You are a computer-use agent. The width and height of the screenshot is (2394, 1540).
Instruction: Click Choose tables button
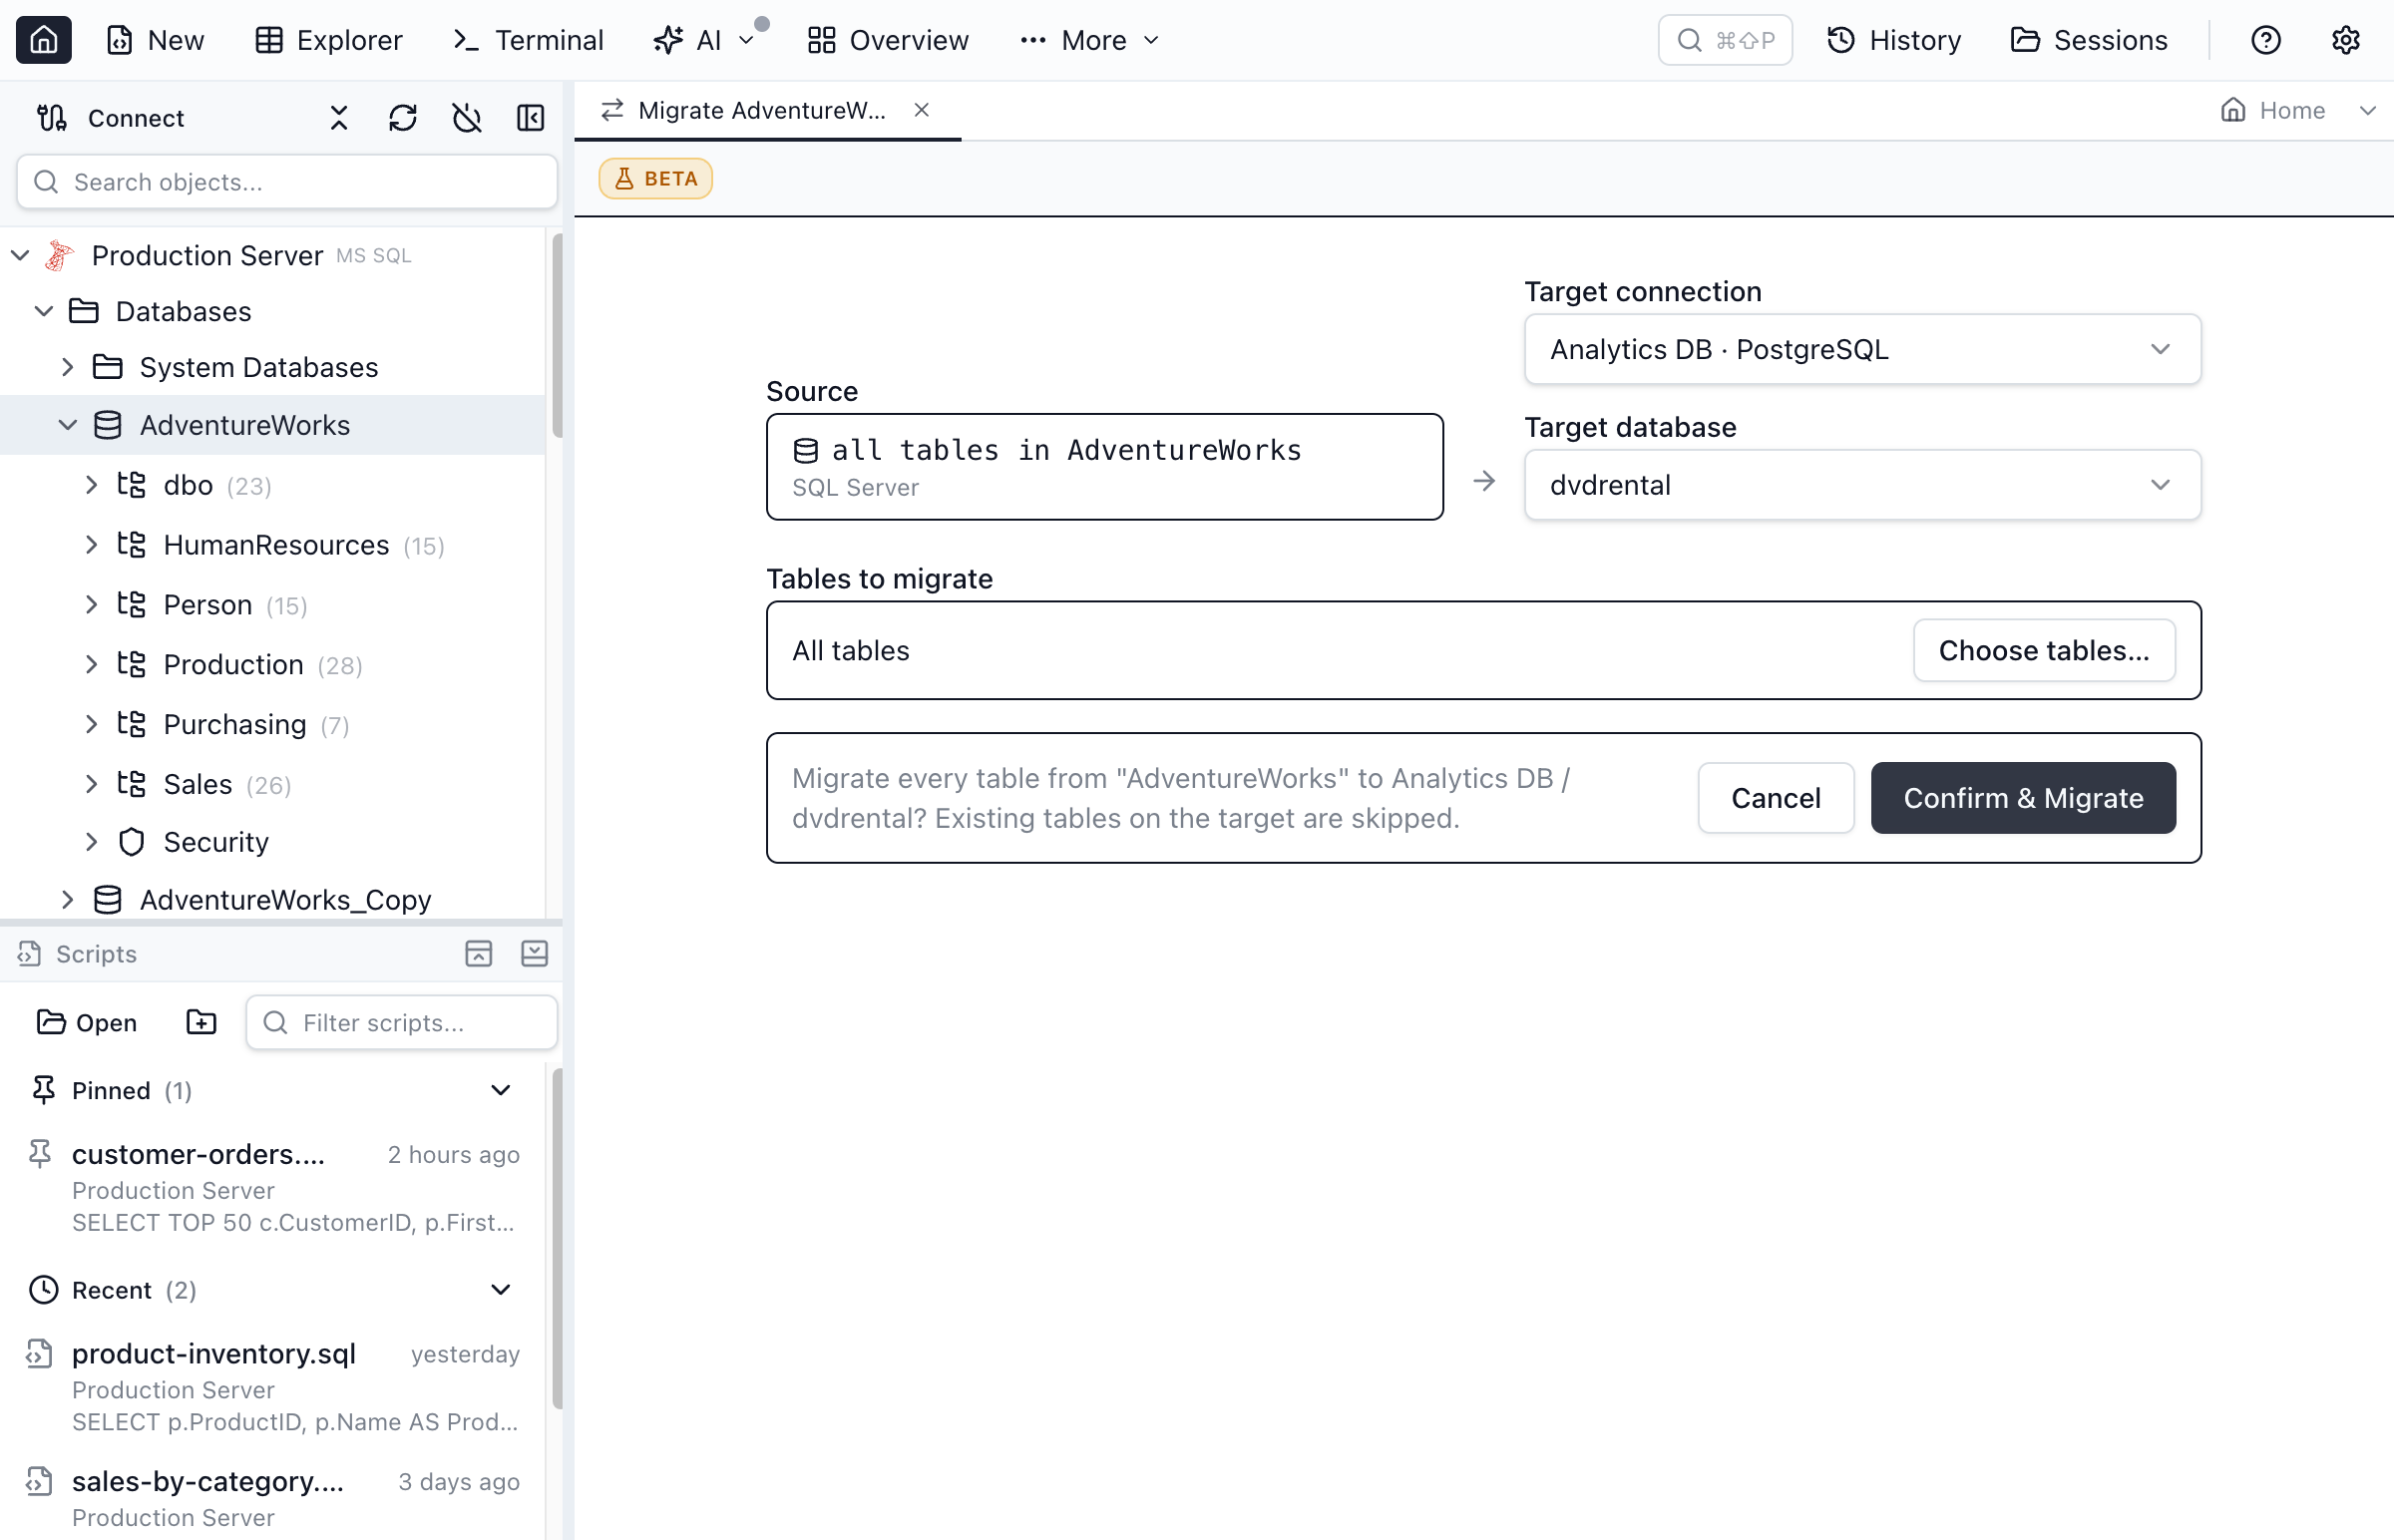2043,650
